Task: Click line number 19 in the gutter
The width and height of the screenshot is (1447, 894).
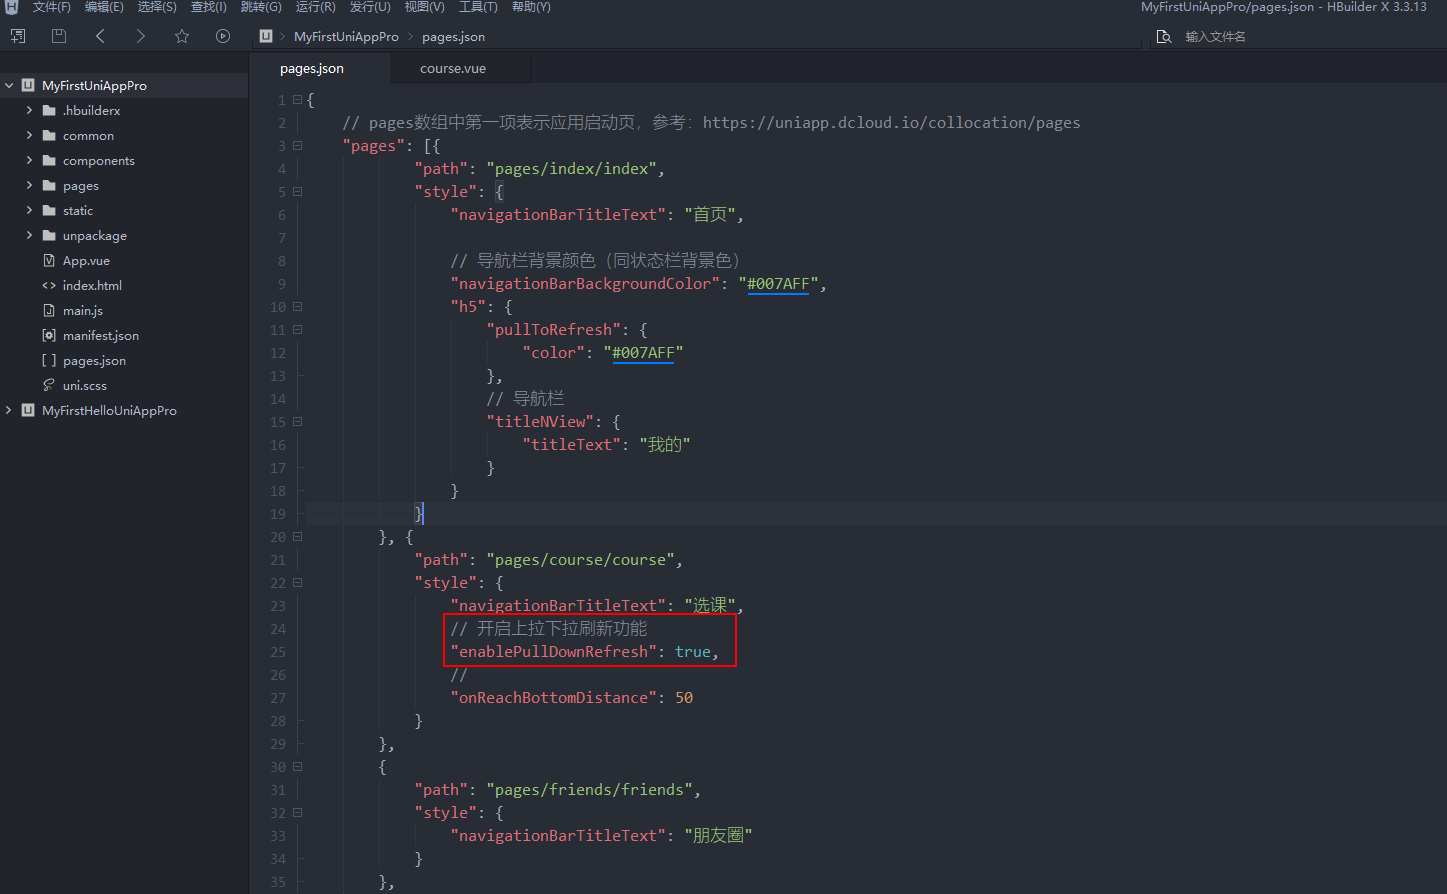Action: click(x=277, y=514)
